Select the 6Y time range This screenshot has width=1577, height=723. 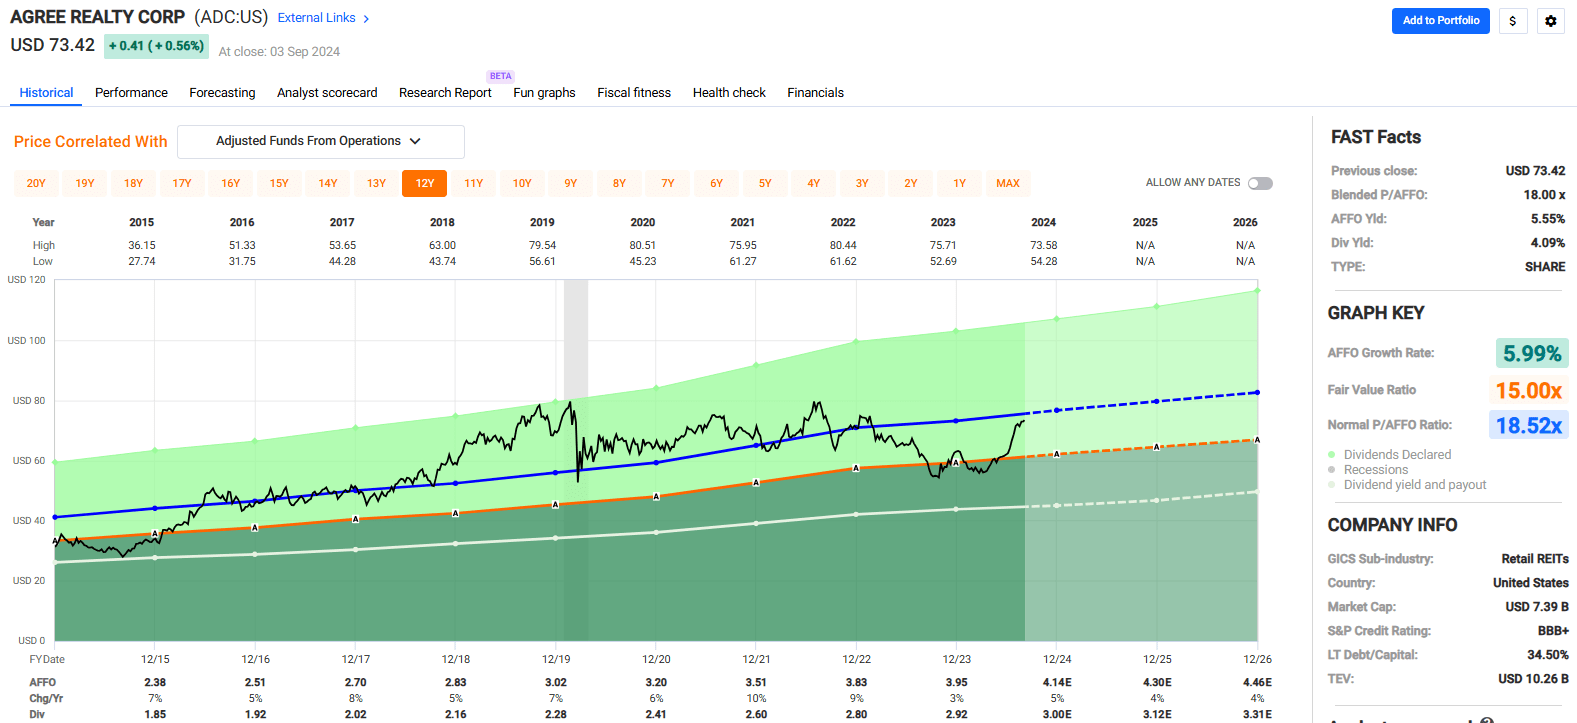(716, 183)
